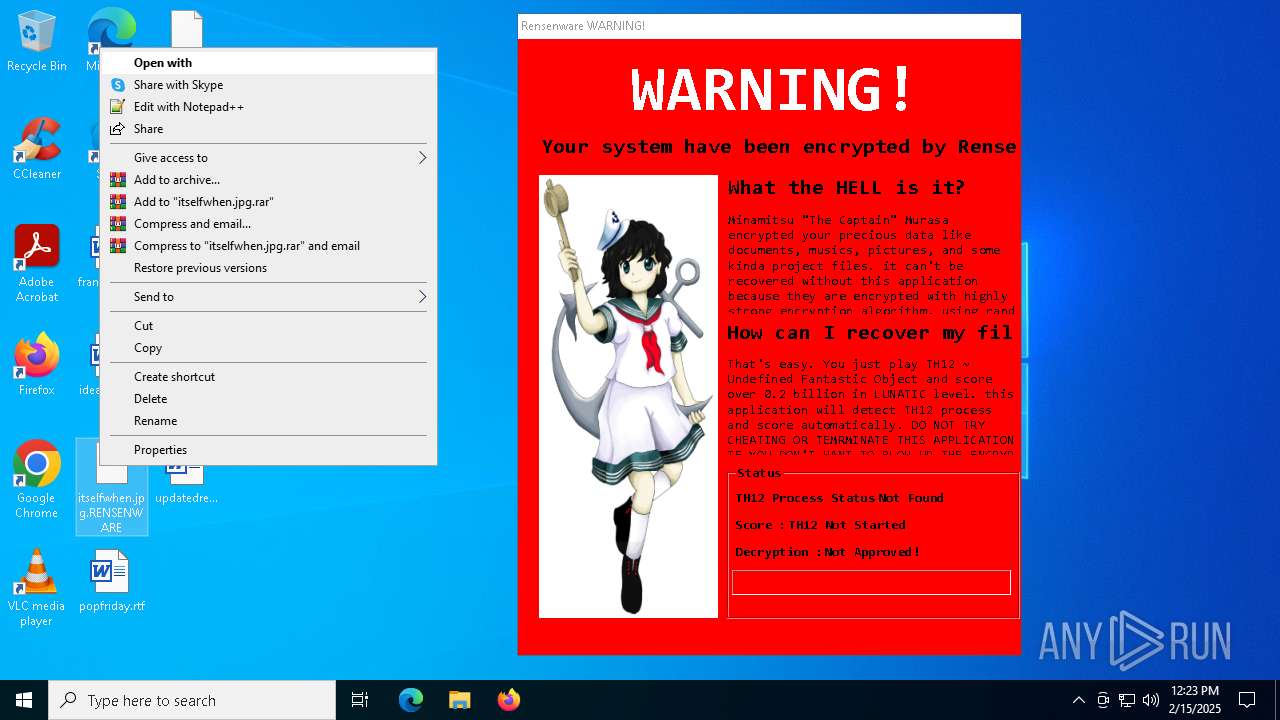The image size is (1280, 720).
Task: Click 'What the HELL is it?' heading
Action: (846, 188)
